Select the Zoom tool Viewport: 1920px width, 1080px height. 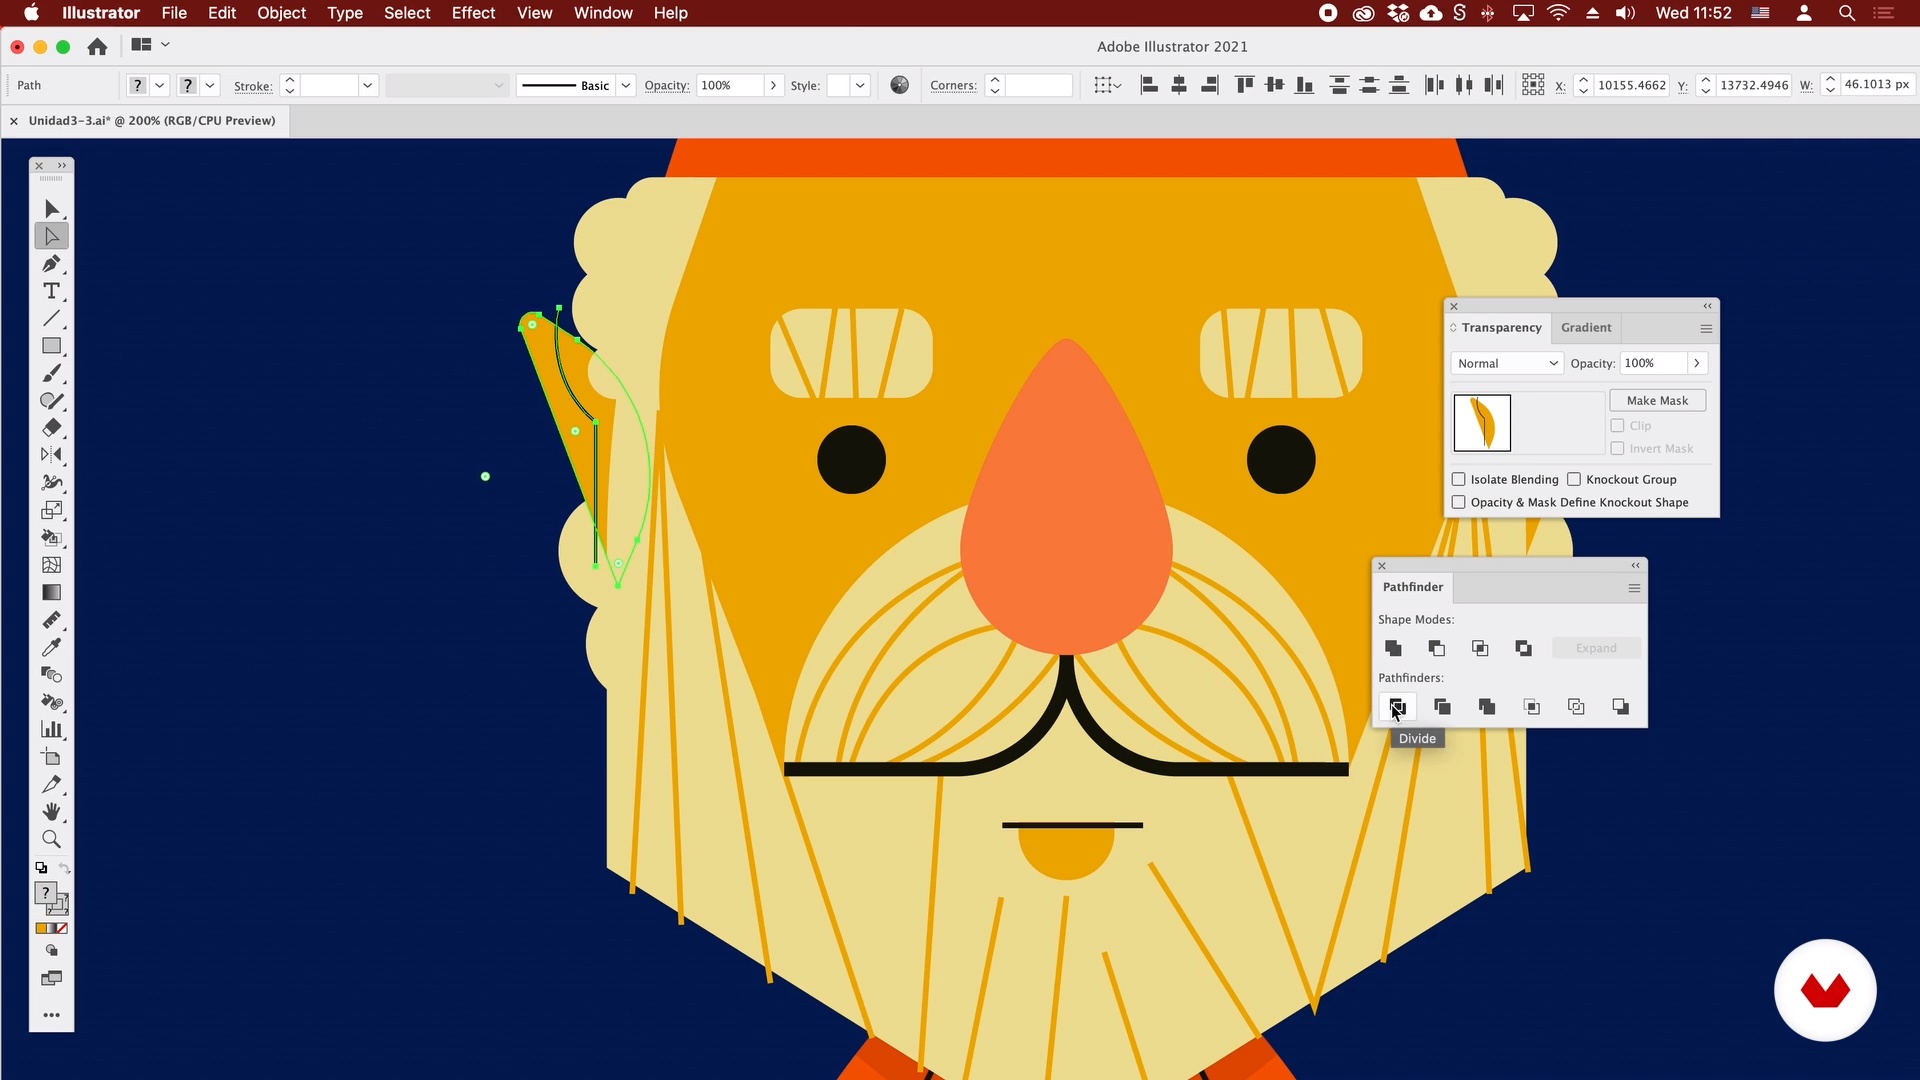pyautogui.click(x=51, y=839)
